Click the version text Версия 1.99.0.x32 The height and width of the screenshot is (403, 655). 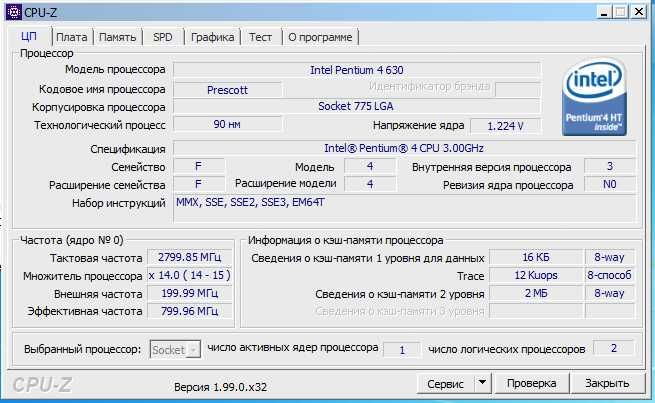pos(221,387)
